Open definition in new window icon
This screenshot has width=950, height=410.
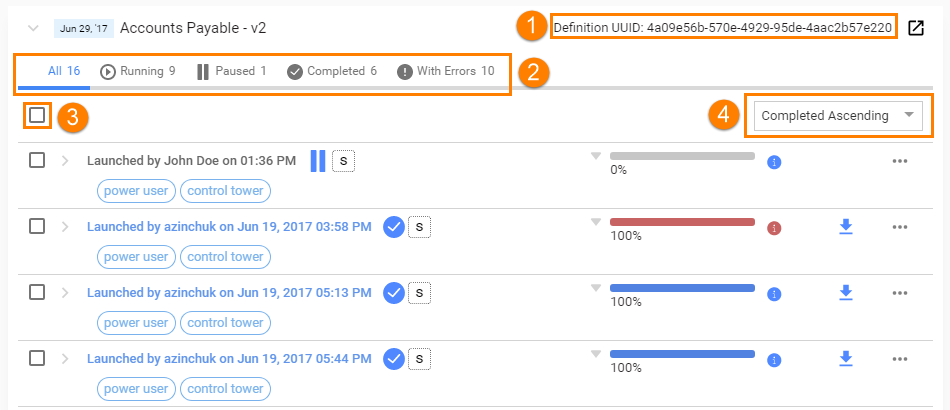point(916,28)
